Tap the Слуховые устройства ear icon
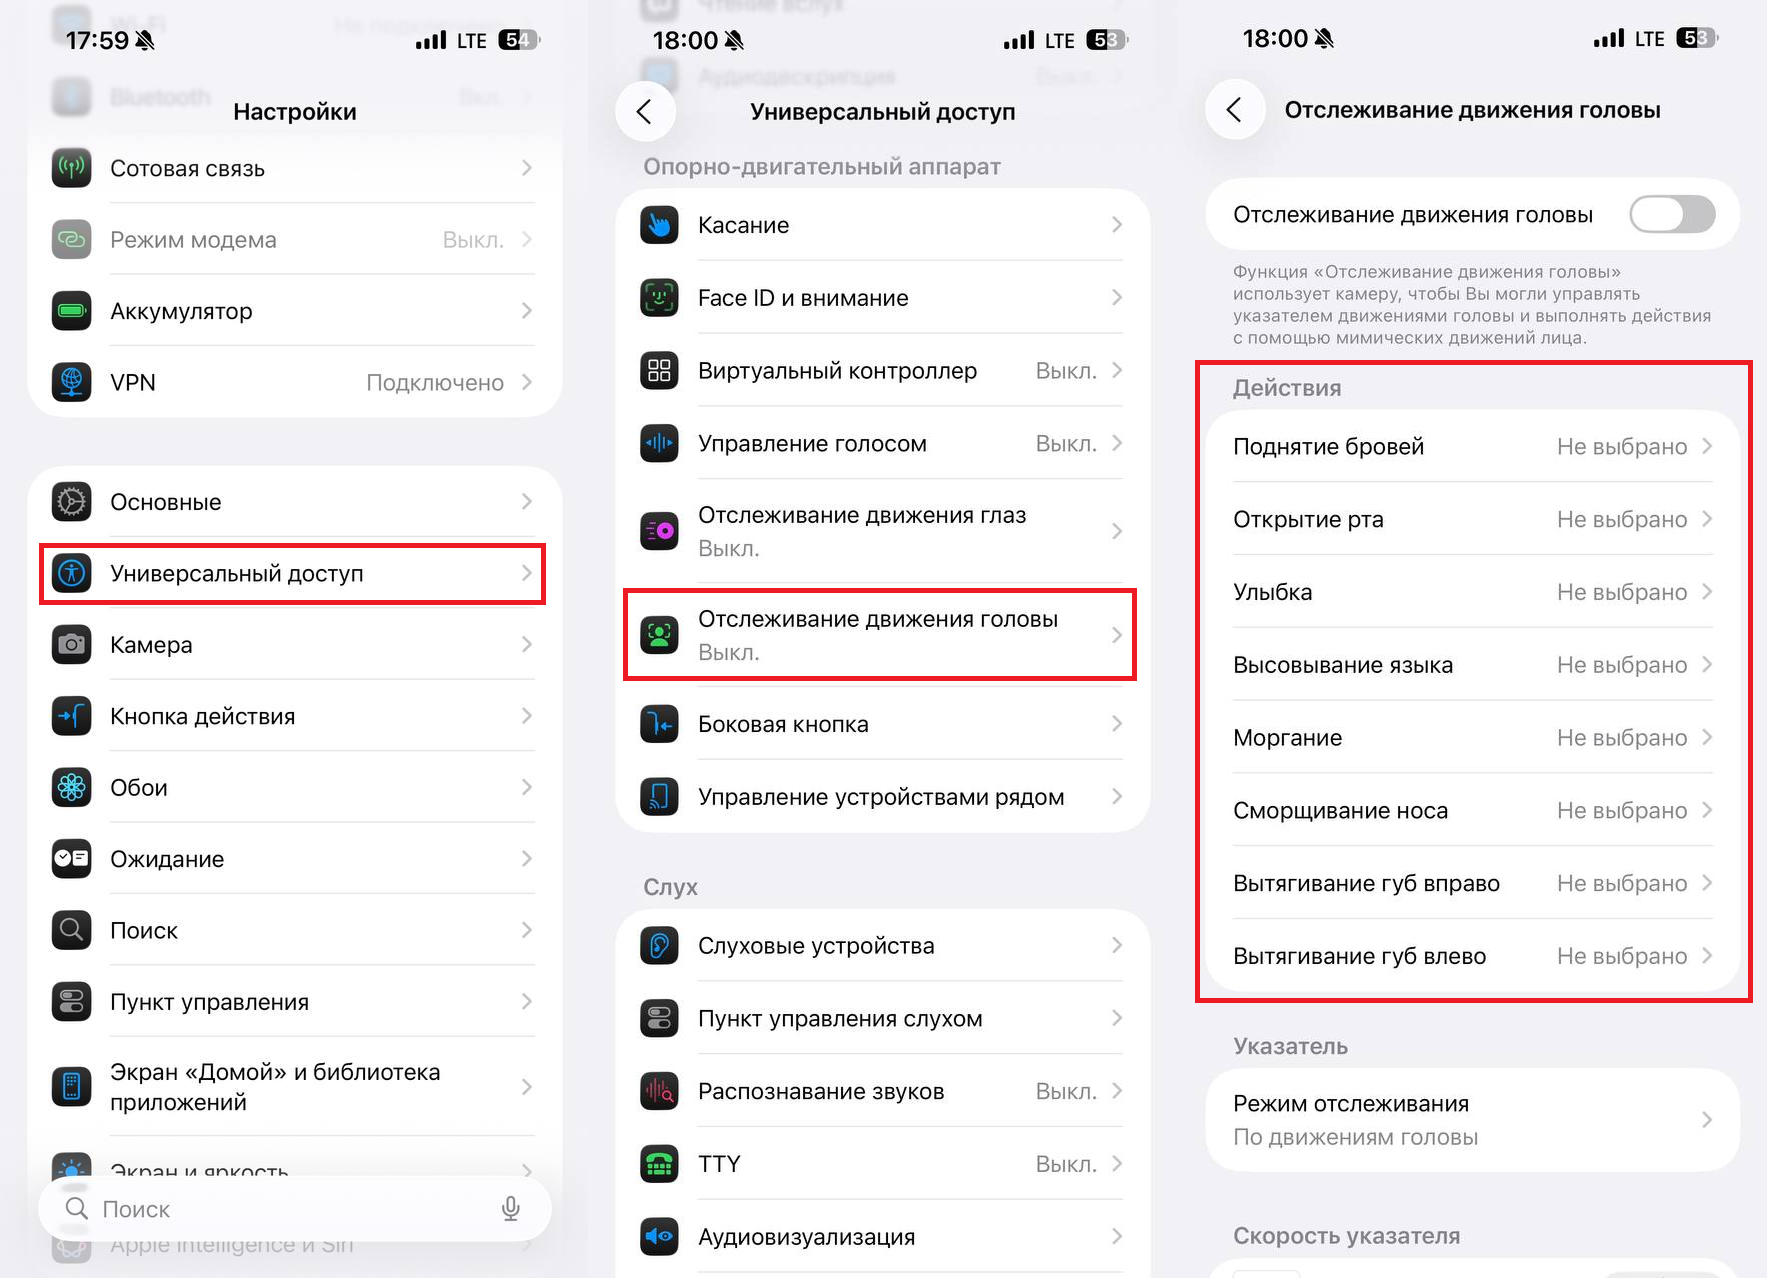The image size is (1767, 1278). pyautogui.click(x=659, y=946)
